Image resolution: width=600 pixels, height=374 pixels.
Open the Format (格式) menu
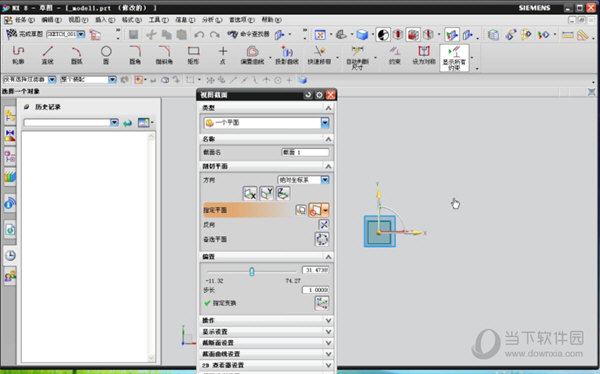pyautogui.click(x=132, y=20)
